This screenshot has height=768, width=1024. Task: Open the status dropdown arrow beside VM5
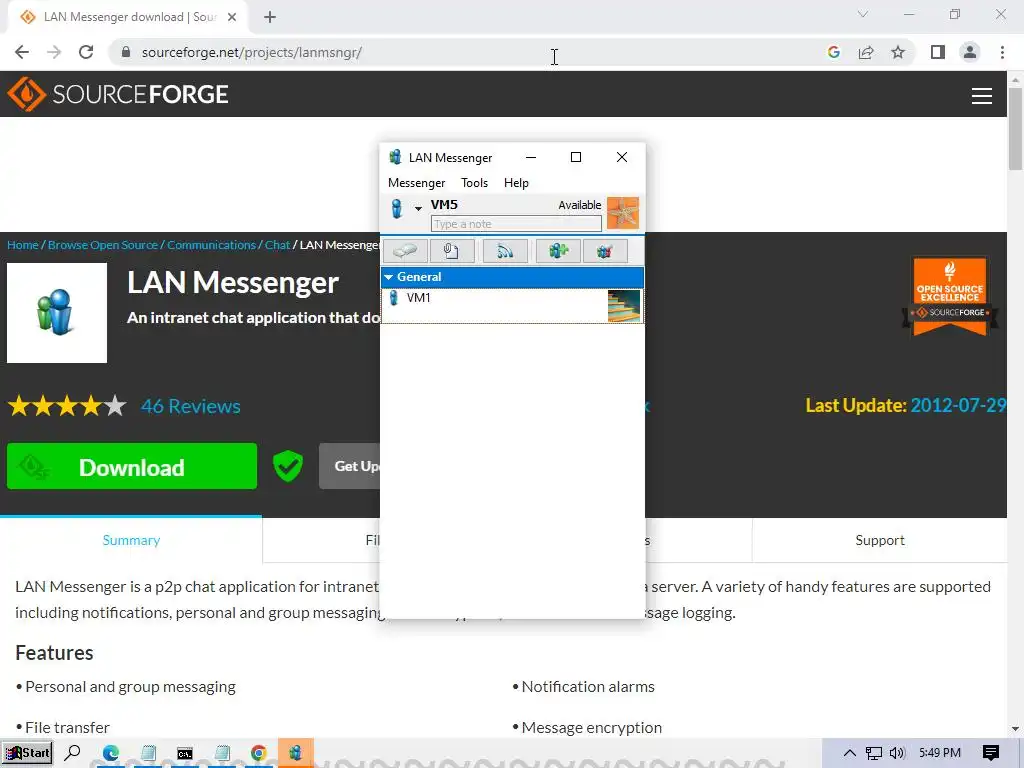click(x=418, y=208)
